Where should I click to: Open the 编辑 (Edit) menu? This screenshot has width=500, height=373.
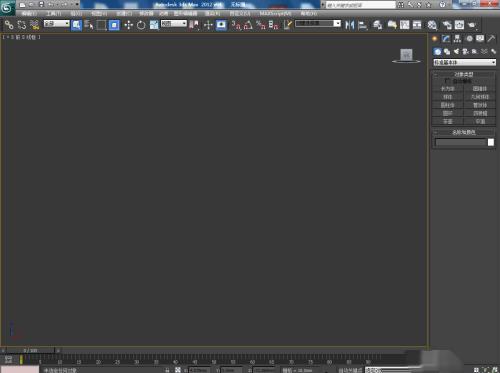[29, 13]
